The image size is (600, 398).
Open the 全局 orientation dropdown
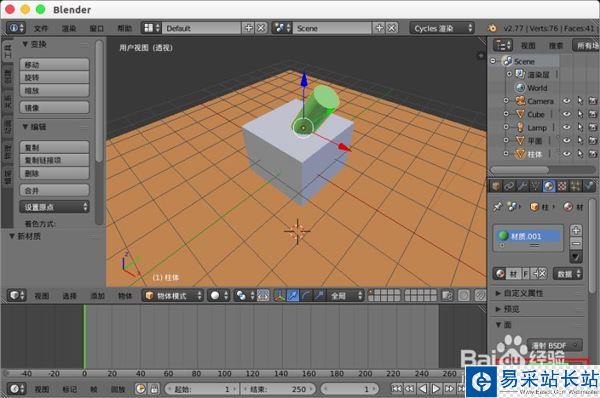pyautogui.click(x=345, y=295)
